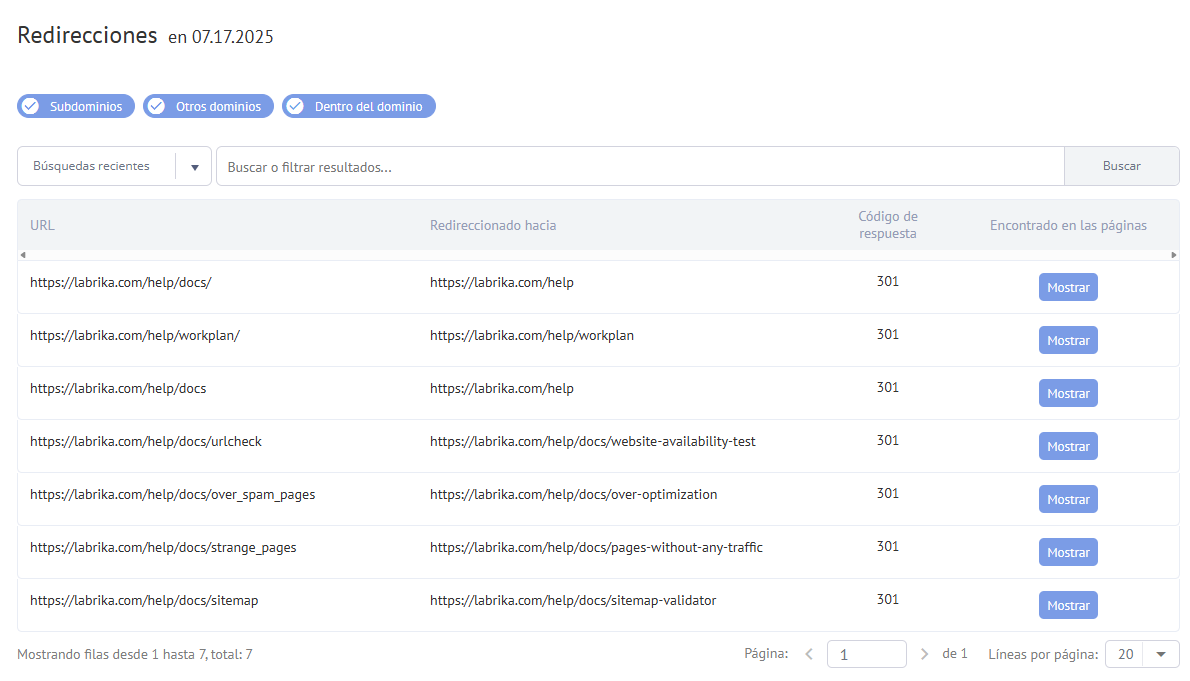Viewport: 1190px width, 681px height.
Task: Click URL https://labrika.com/help/docs/strange_pages
Action: pos(163,547)
